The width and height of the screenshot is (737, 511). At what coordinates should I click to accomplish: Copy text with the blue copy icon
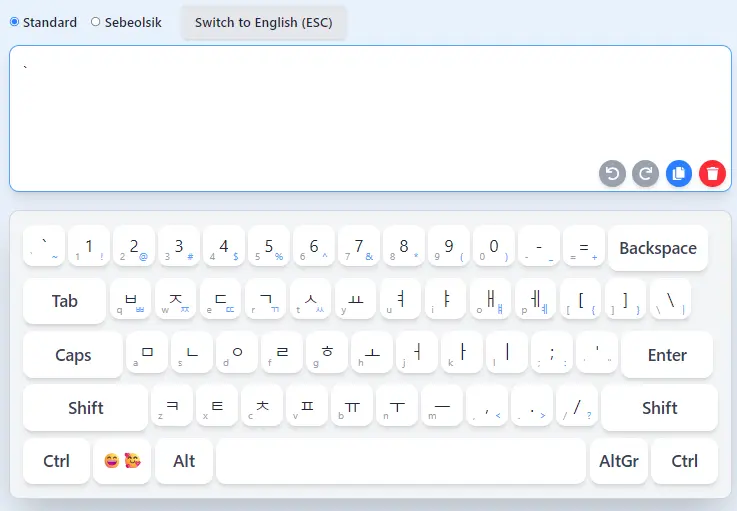pyautogui.click(x=679, y=173)
